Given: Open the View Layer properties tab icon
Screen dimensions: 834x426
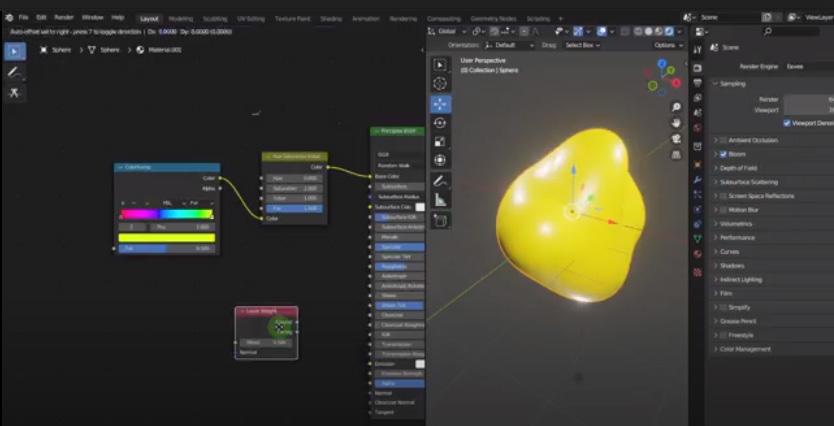Looking at the screenshot, I should click(x=698, y=98).
